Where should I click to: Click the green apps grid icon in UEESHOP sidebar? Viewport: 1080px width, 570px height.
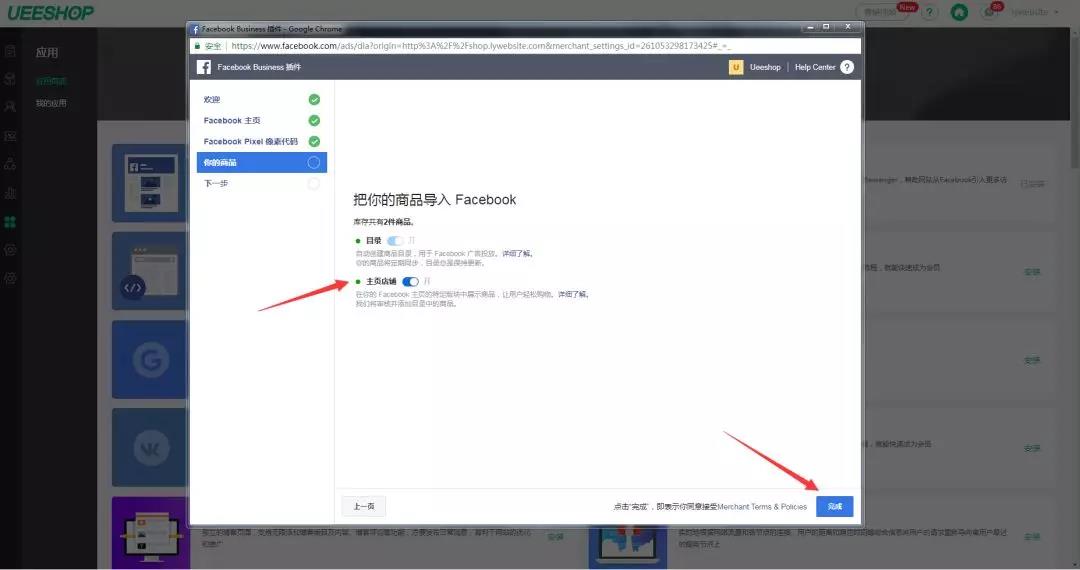coord(10,222)
